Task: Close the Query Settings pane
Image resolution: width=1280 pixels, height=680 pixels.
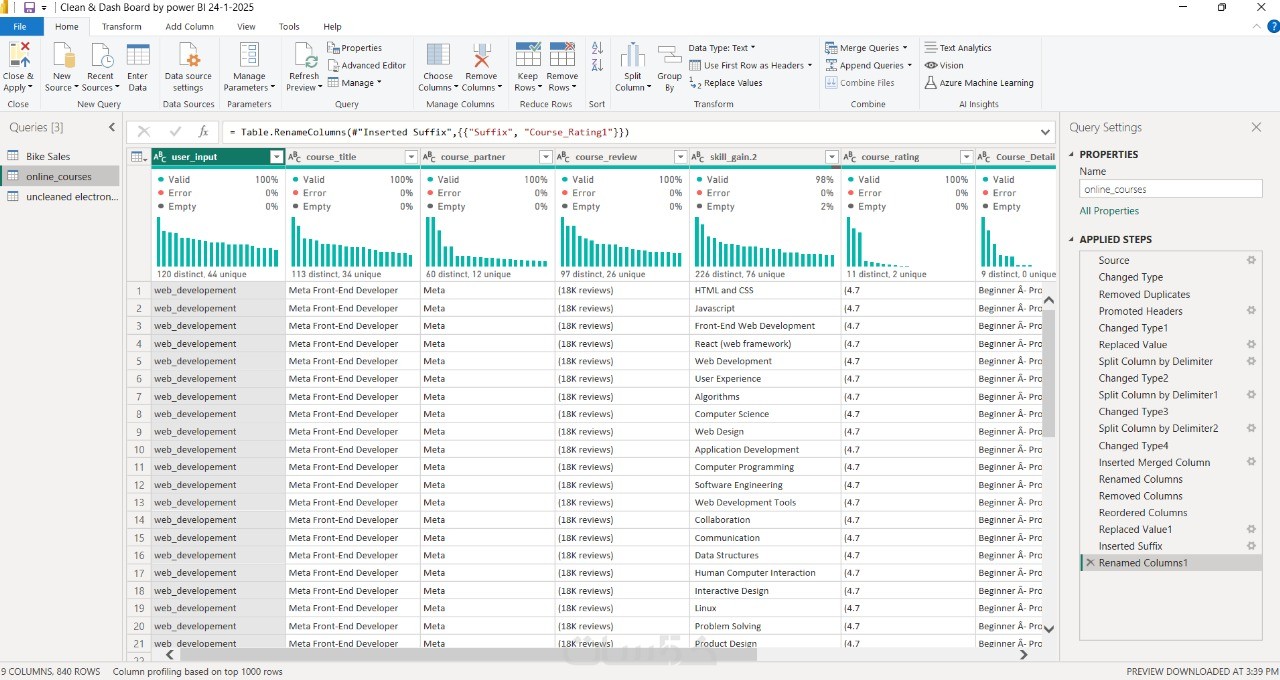Action: pos(1257,128)
